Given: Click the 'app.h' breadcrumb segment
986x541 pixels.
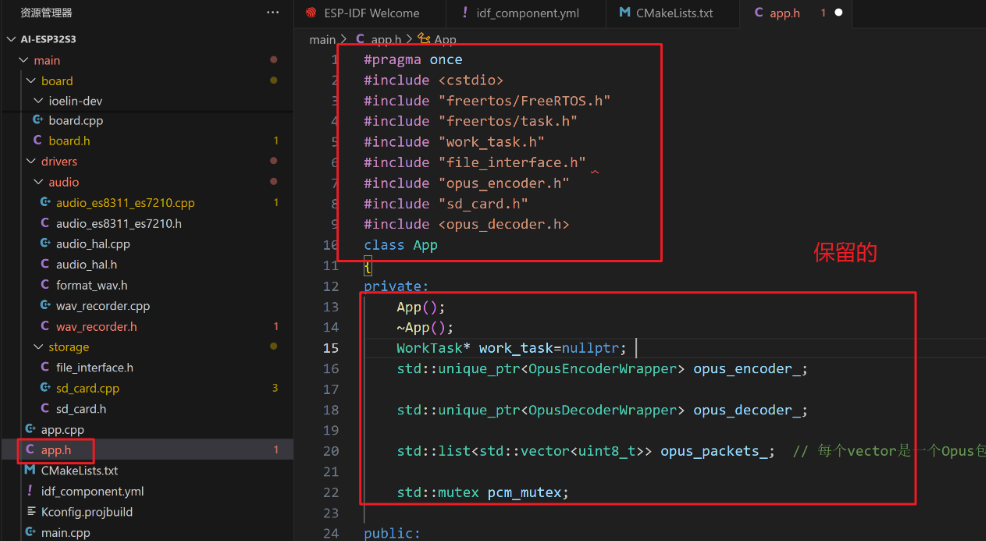Looking at the screenshot, I should tap(385, 40).
